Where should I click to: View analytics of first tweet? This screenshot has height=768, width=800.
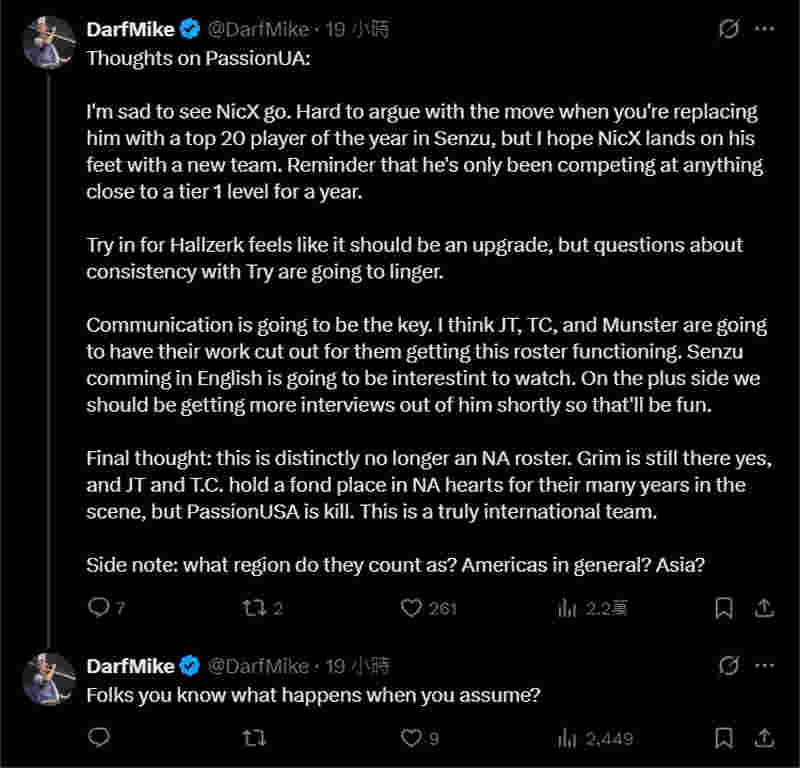click(x=567, y=607)
